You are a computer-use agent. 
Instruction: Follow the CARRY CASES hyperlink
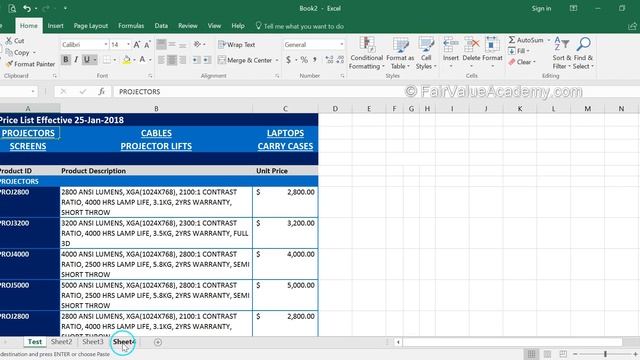(285, 146)
